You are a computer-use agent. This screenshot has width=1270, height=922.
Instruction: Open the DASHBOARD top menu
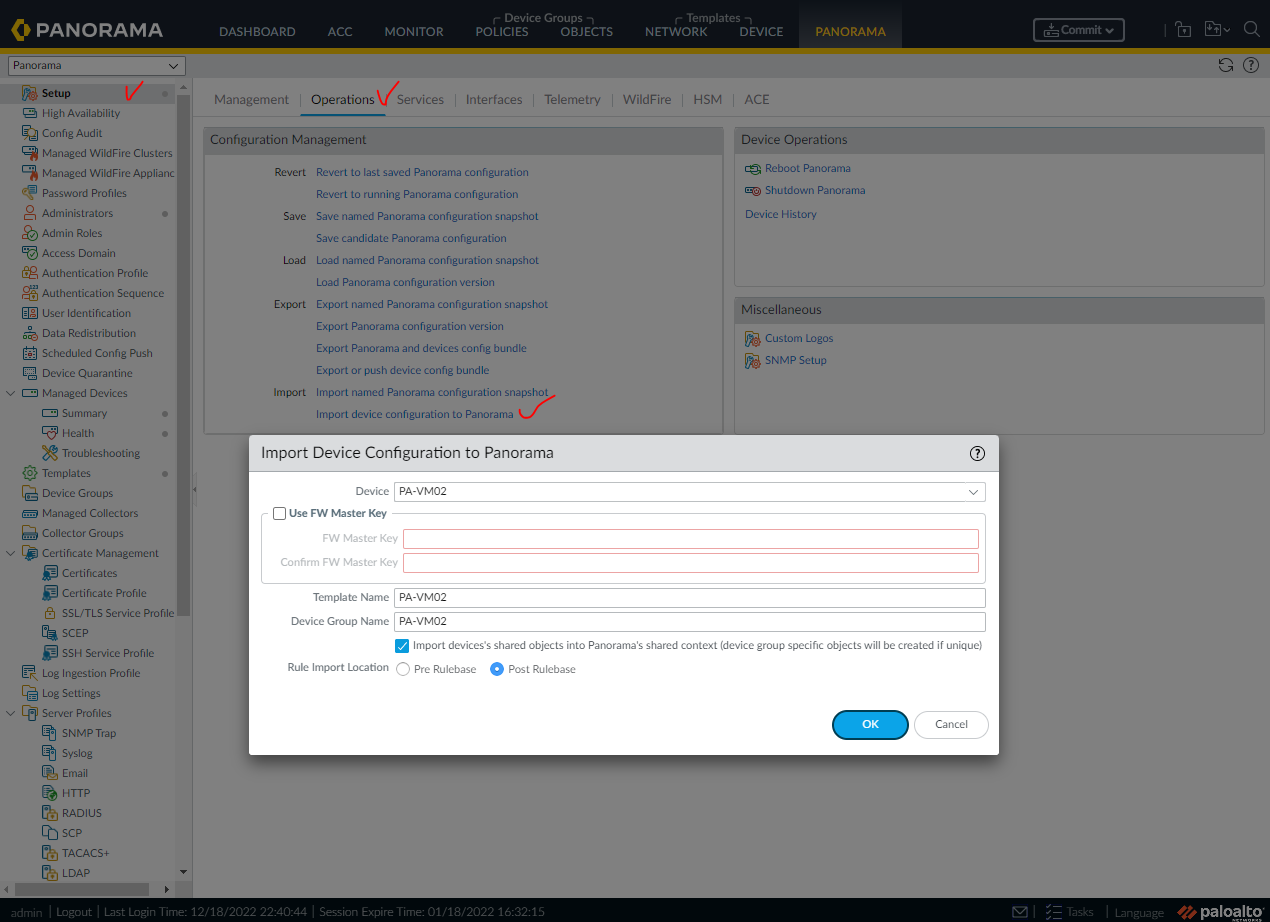tap(257, 31)
